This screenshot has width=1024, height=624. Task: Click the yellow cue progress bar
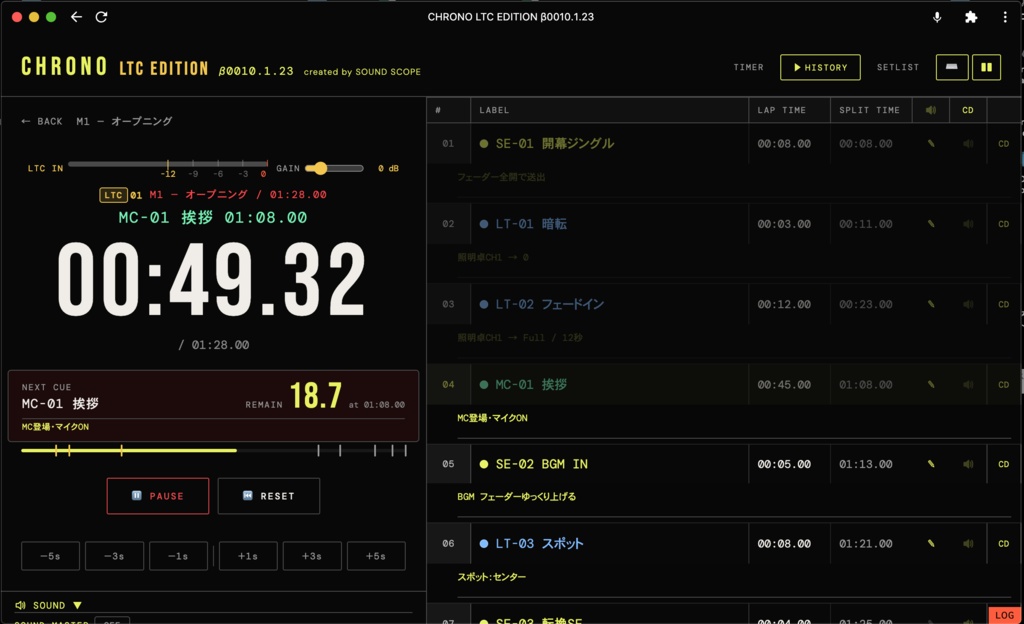tap(214, 450)
